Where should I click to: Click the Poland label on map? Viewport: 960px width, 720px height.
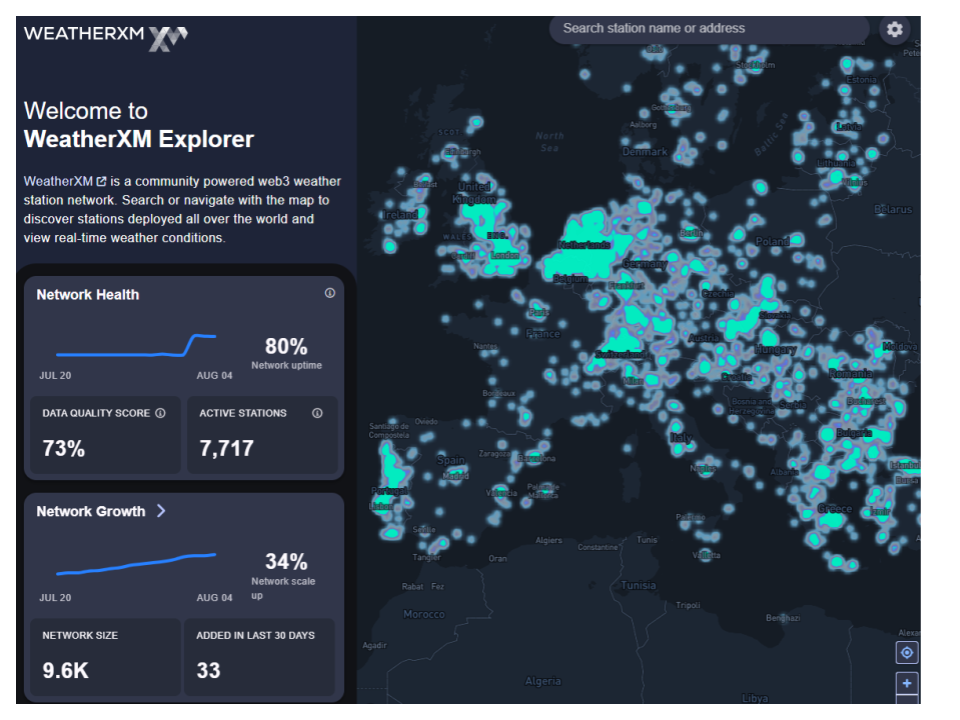pyautogui.click(x=772, y=241)
